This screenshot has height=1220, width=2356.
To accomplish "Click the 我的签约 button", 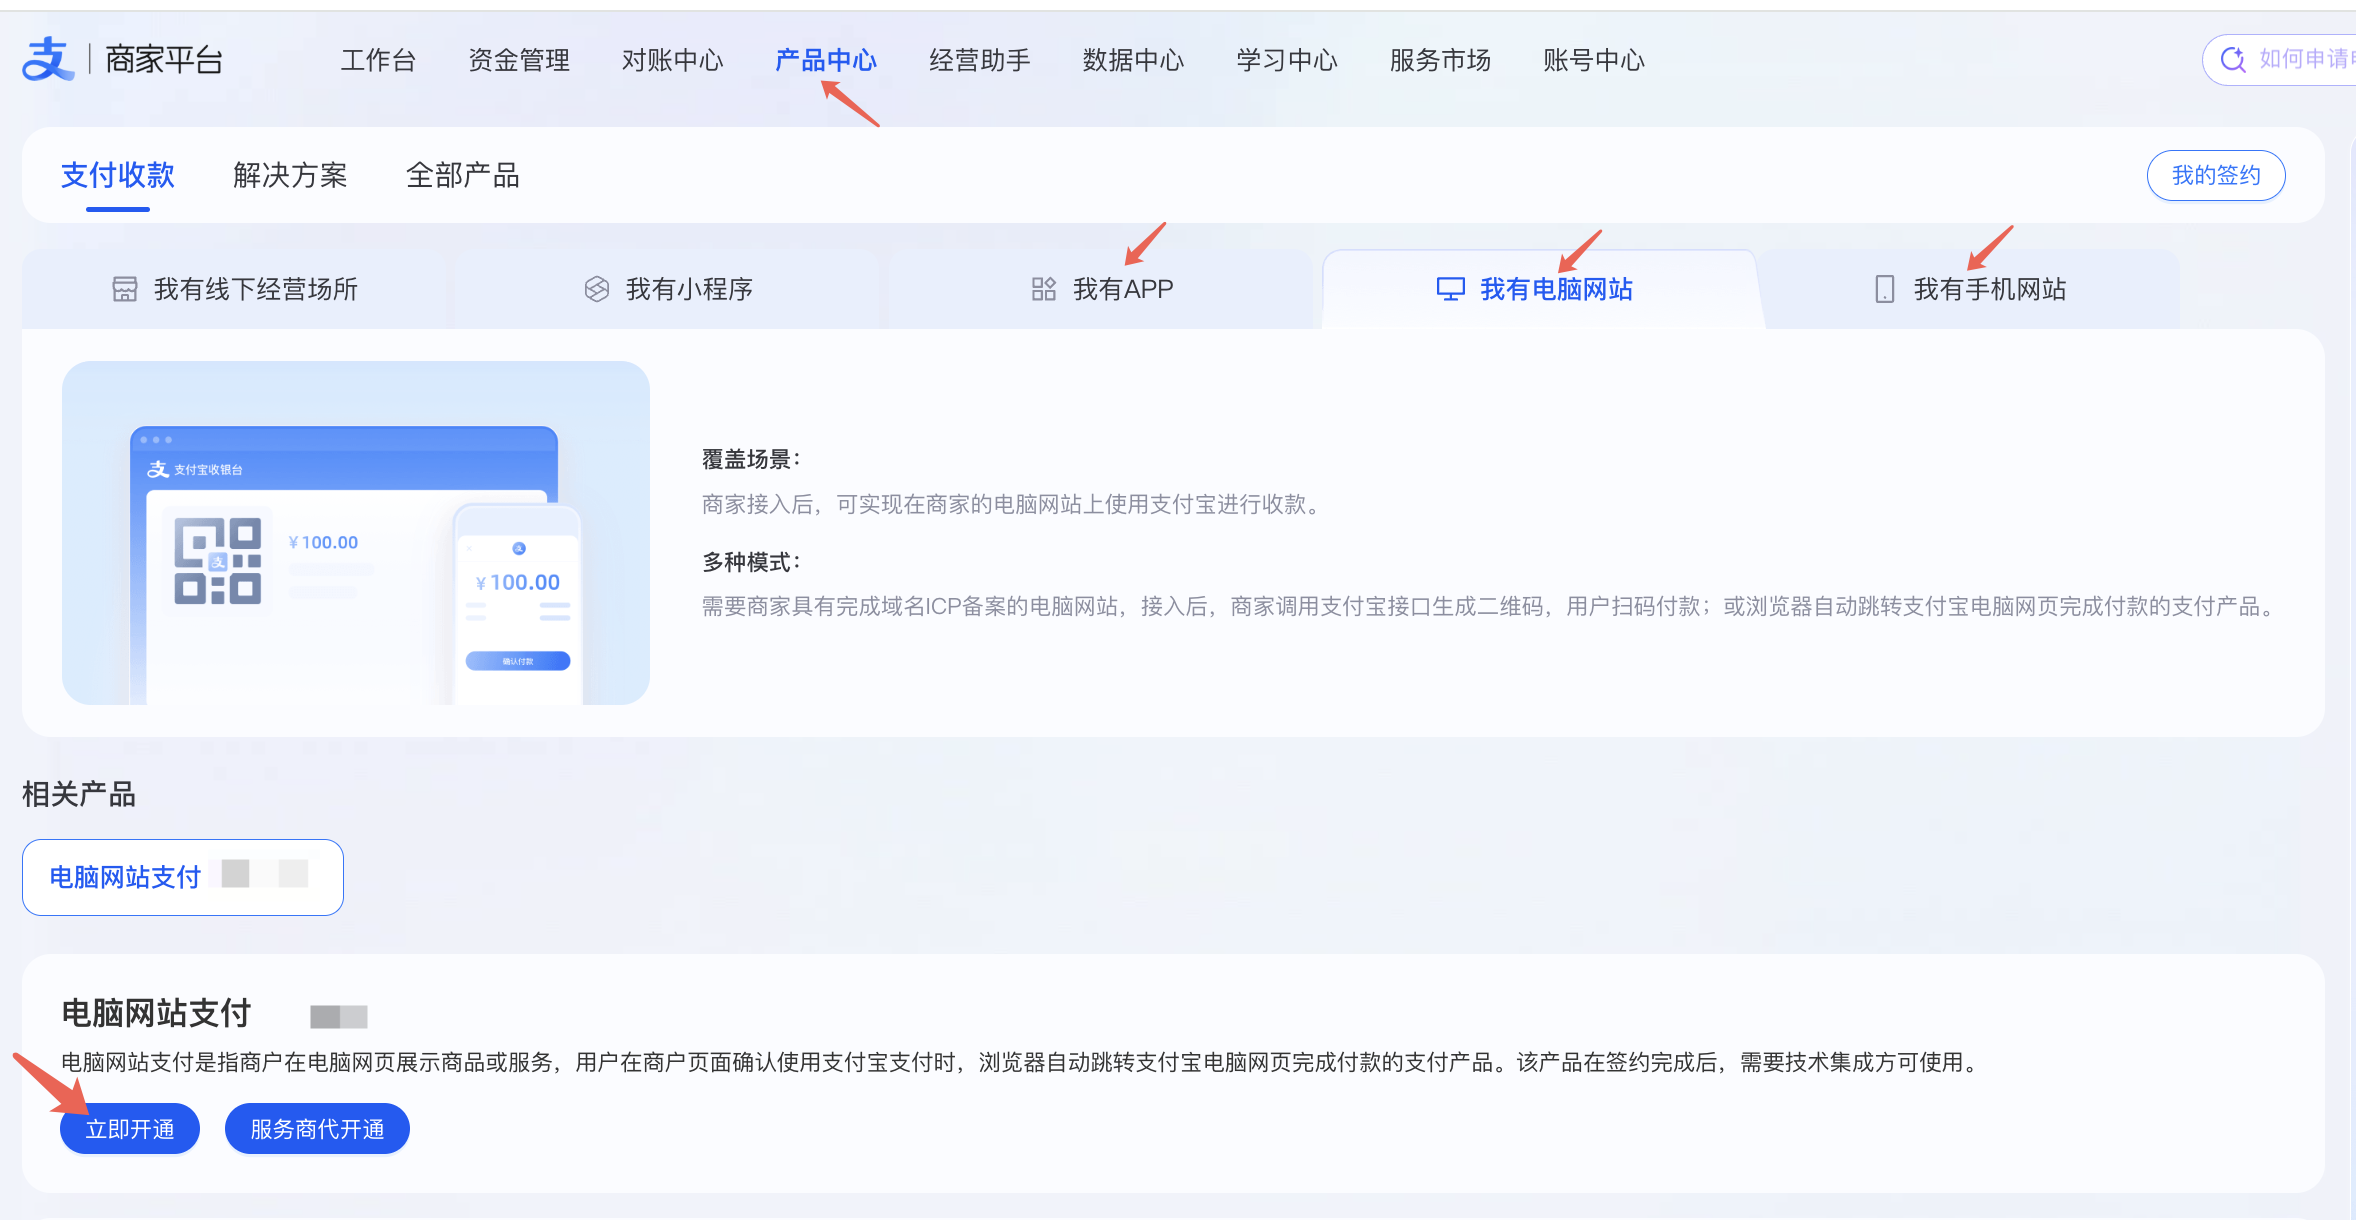I will point(2216,175).
